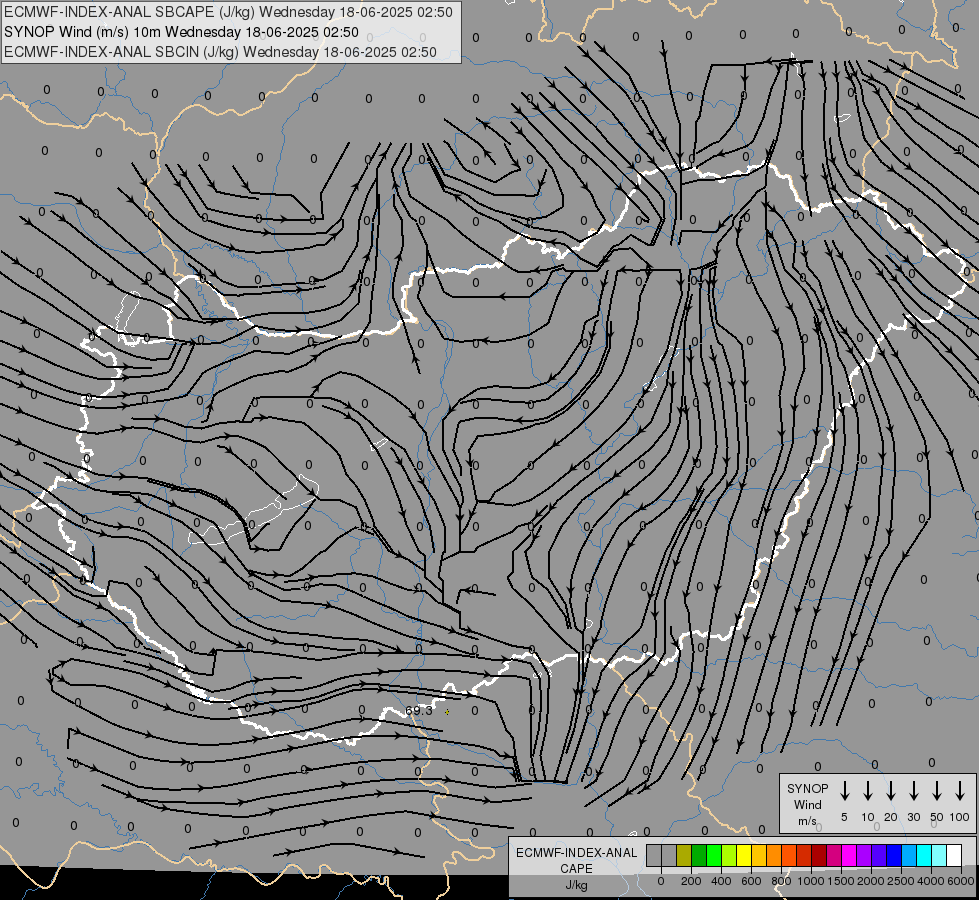Image resolution: width=979 pixels, height=900 pixels.
Task: Select the J/kg unit label in the CAPE legend
Action: tap(576, 885)
